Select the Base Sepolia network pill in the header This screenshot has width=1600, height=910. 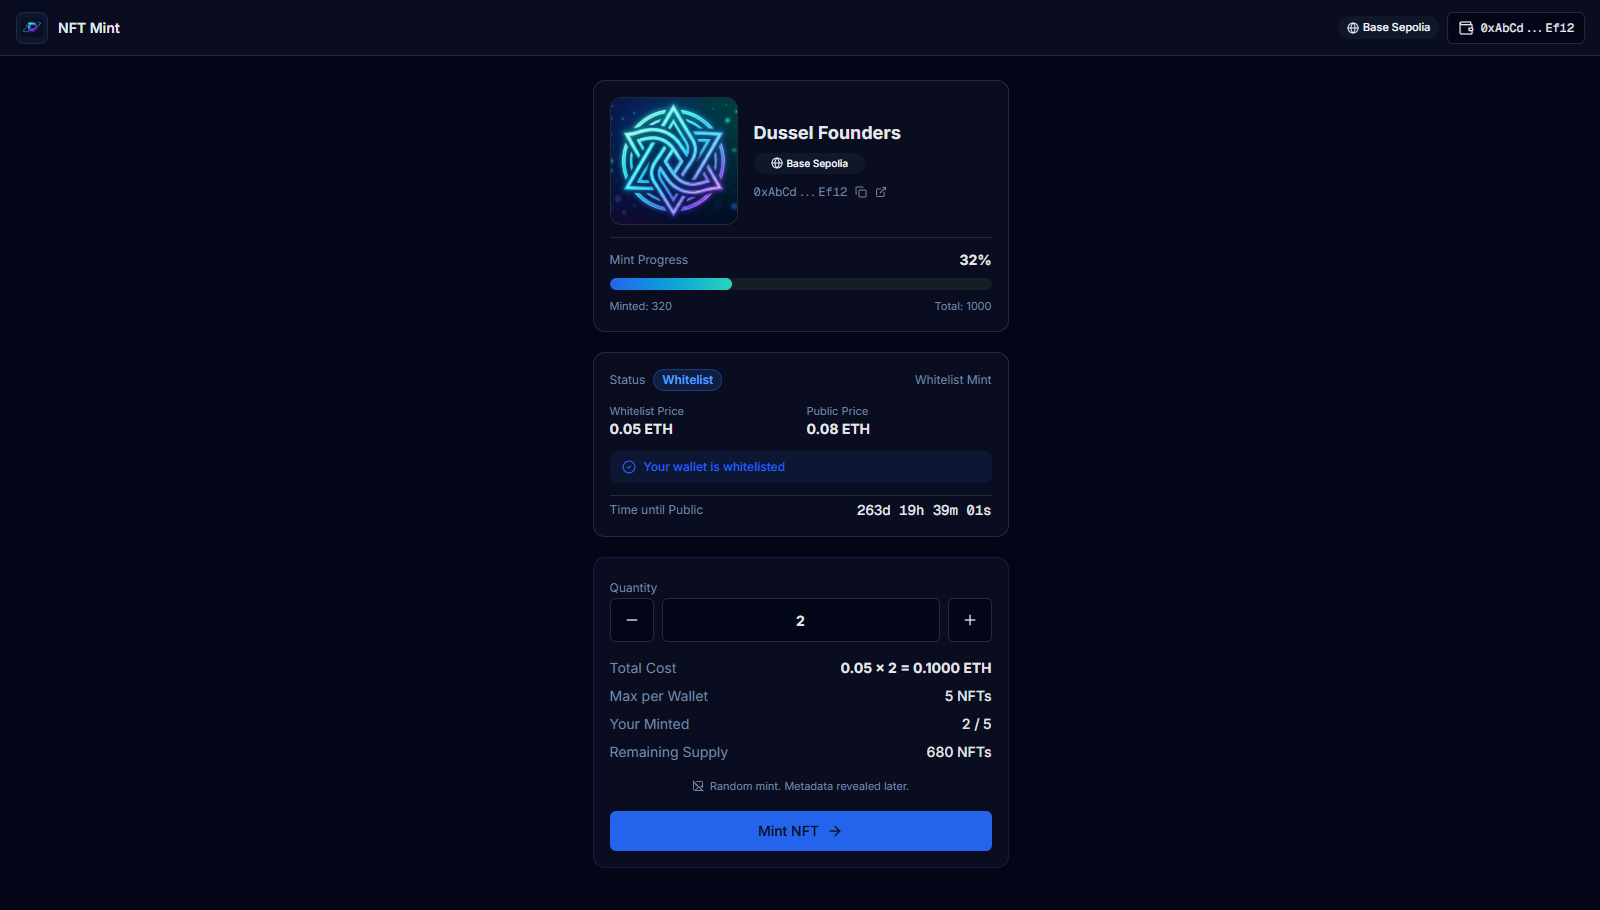click(1388, 27)
